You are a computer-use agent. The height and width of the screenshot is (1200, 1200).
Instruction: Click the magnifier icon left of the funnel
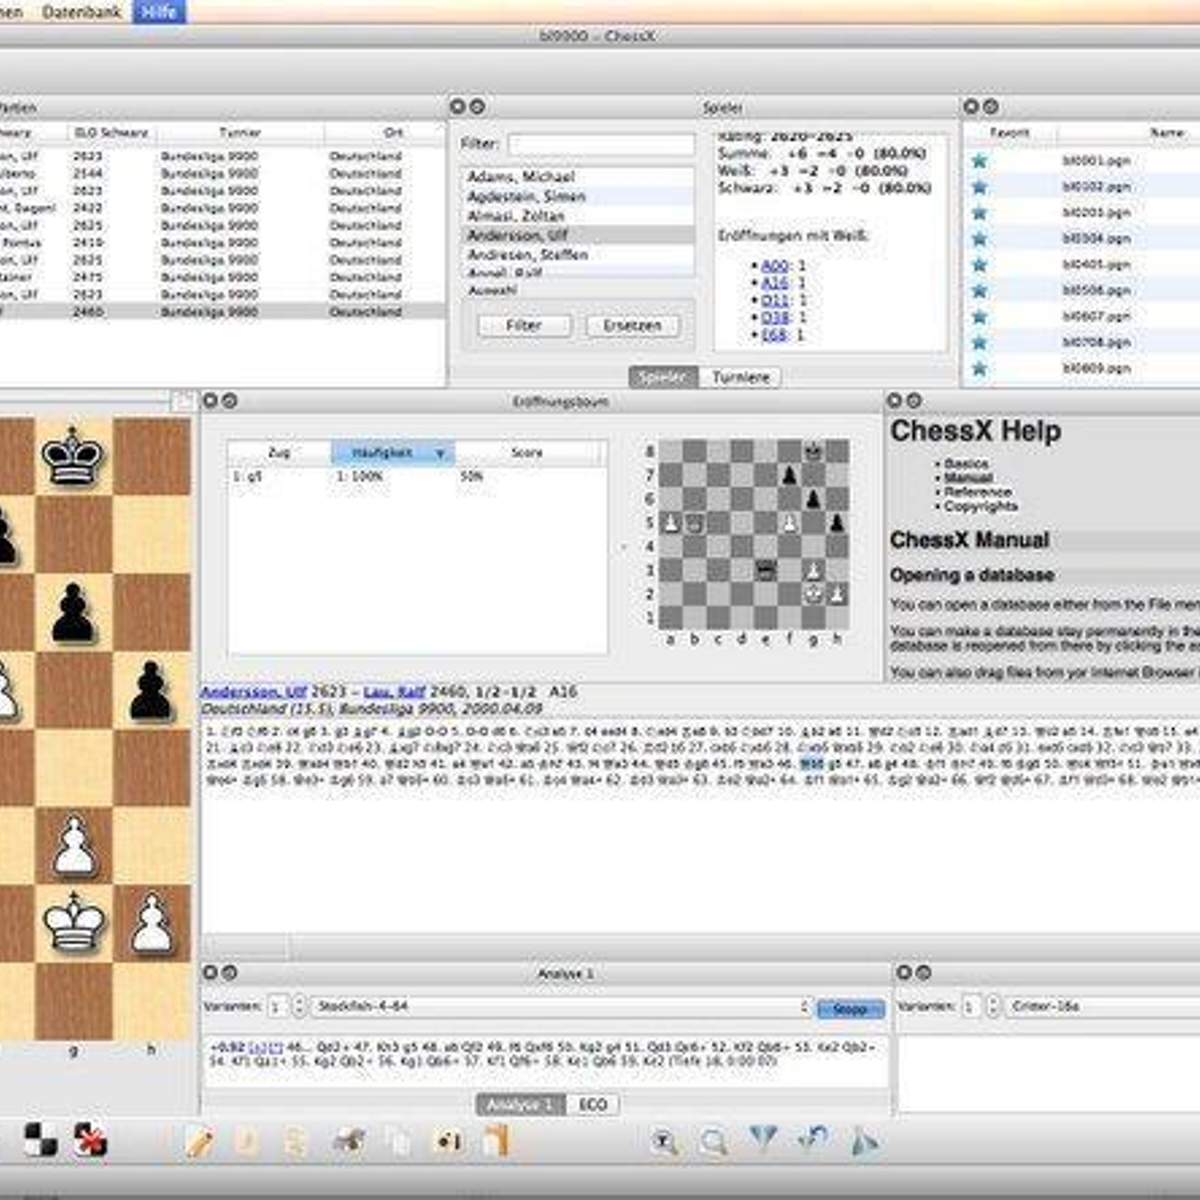click(714, 1141)
